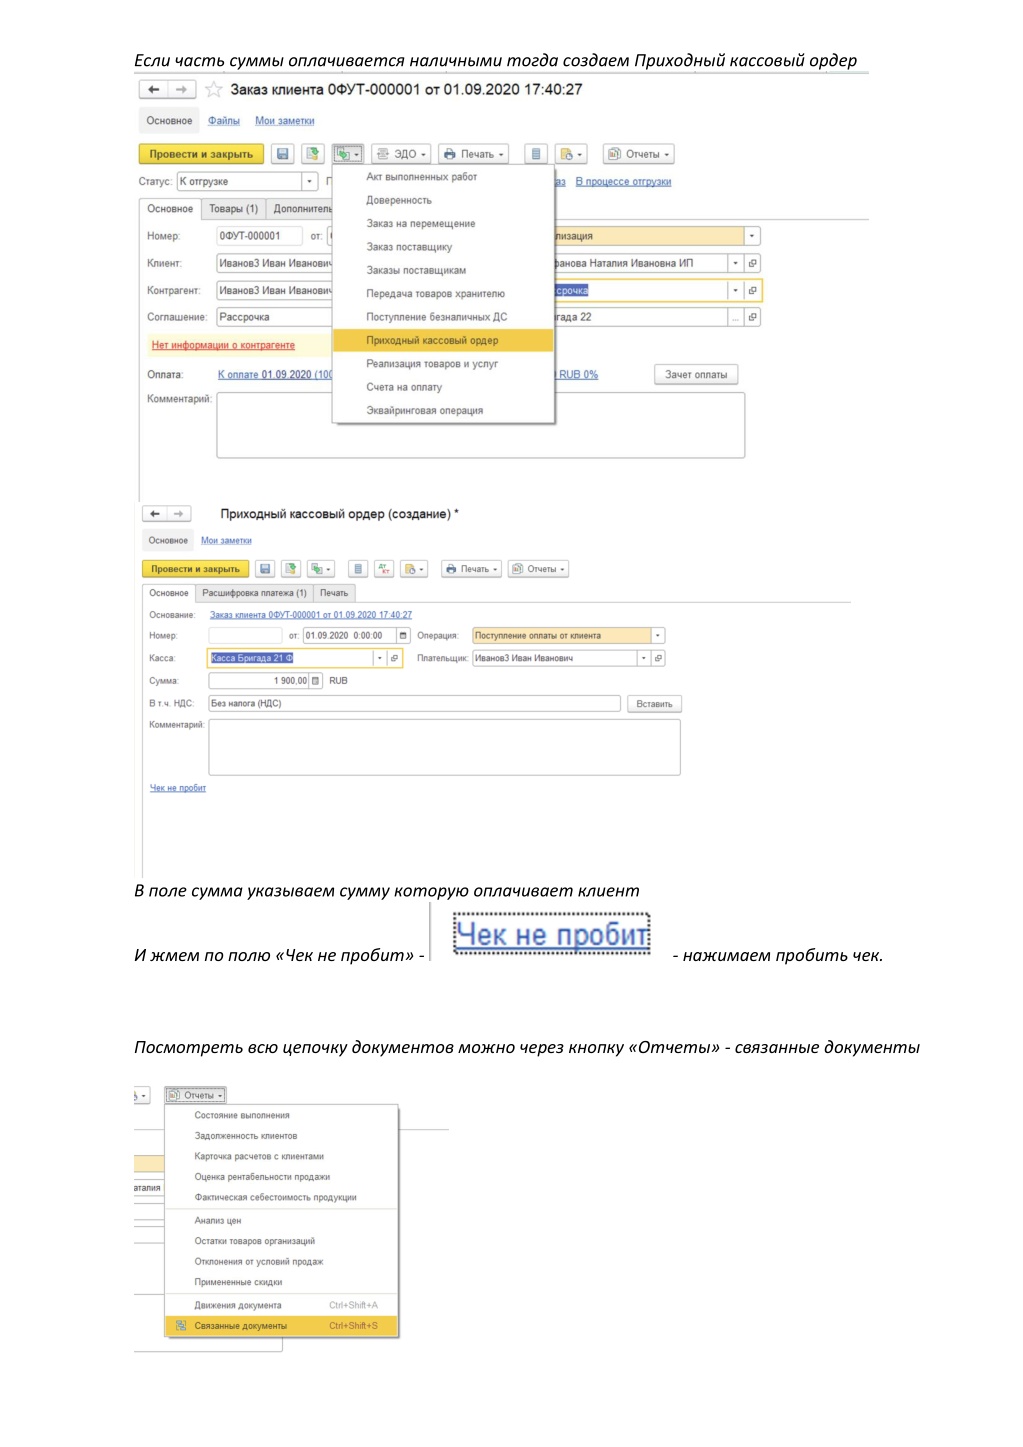1023x1447 pixels.
Task: Expand the Плательщик dropdown arrow
Action: tap(644, 658)
